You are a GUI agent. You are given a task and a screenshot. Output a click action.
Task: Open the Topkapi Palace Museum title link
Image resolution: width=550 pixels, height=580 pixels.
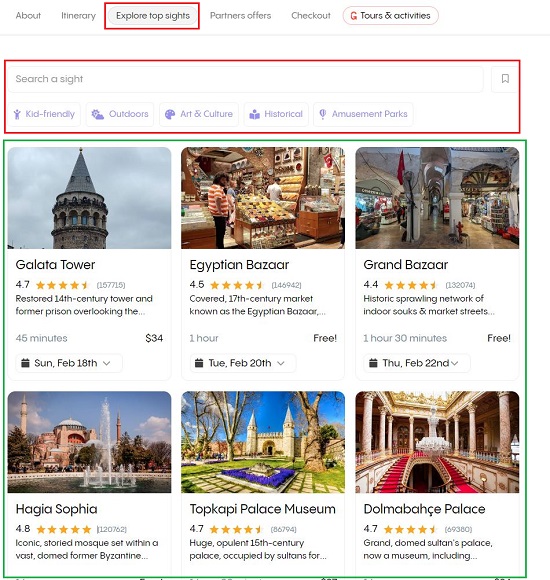point(263,509)
